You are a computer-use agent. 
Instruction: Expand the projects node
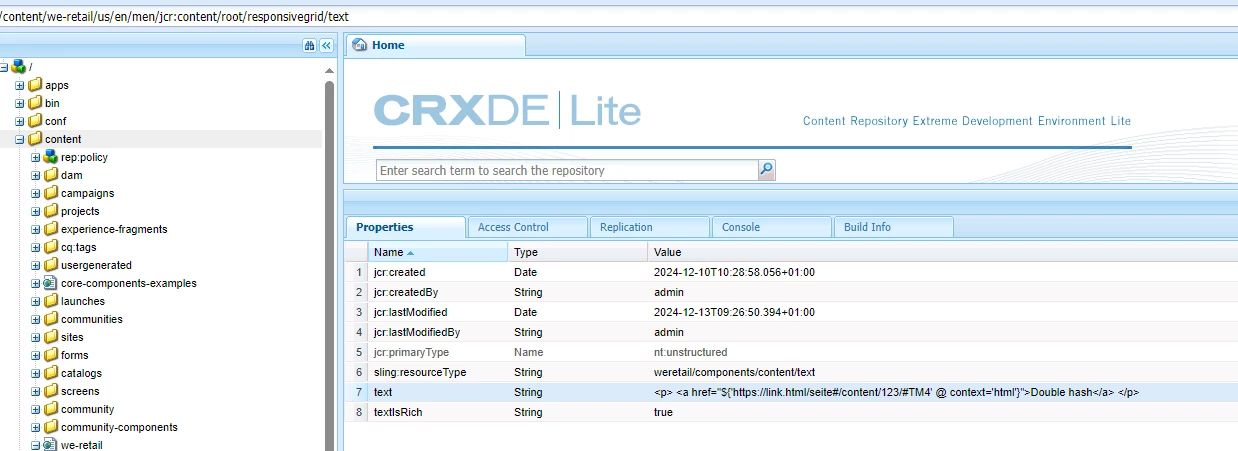click(36, 211)
